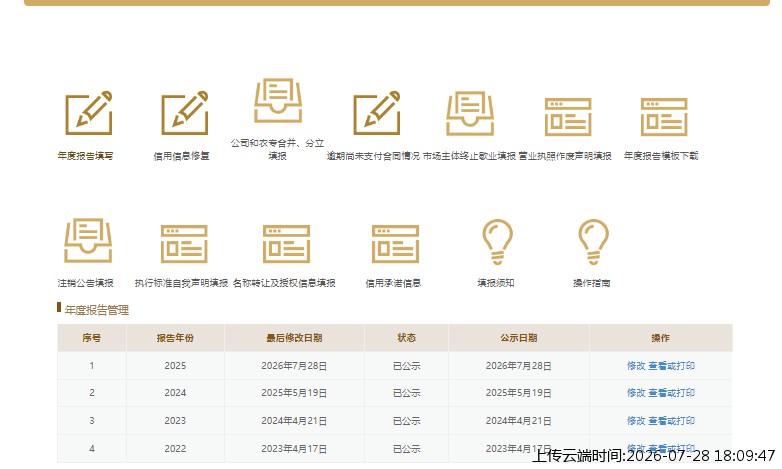The image size is (782, 469).
Task: Select last-modified date 2023年4月17日
Action: pyautogui.click(x=294, y=449)
